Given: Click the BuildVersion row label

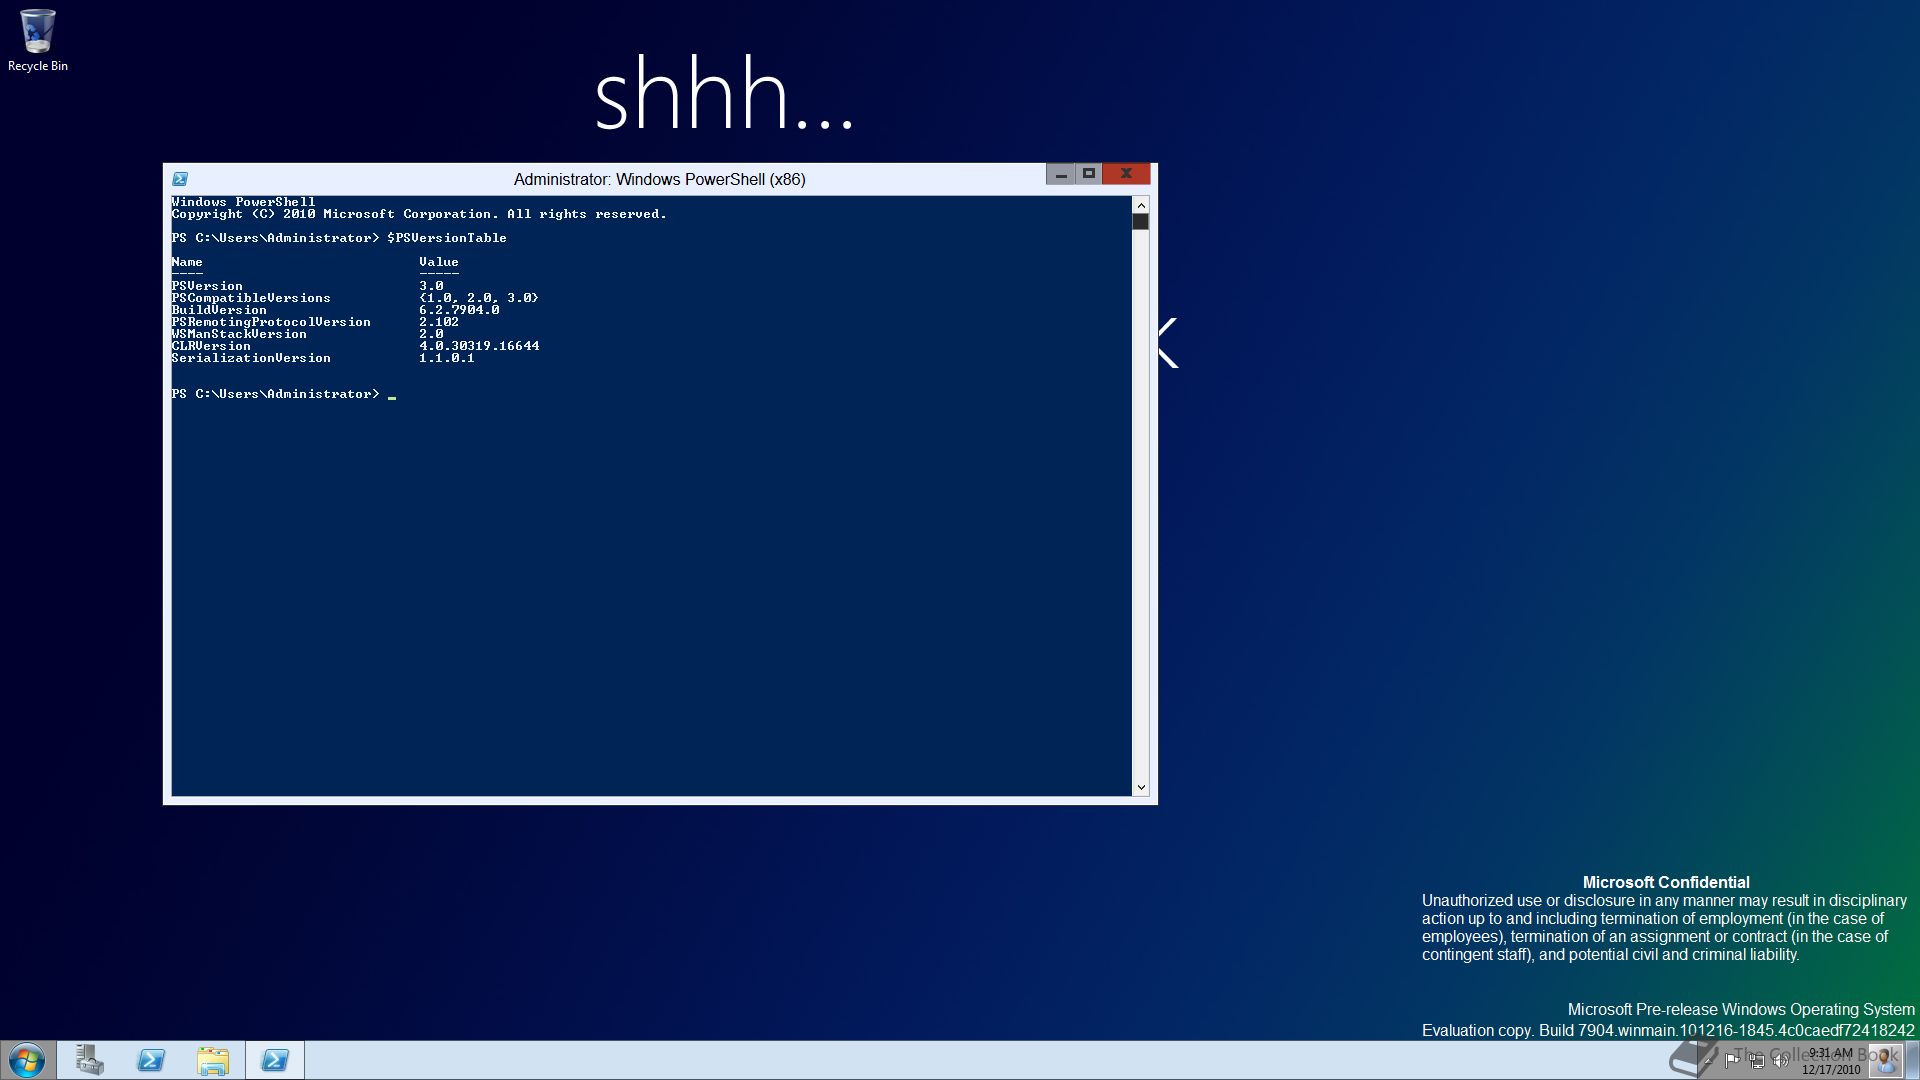Looking at the screenshot, I should point(219,310).
